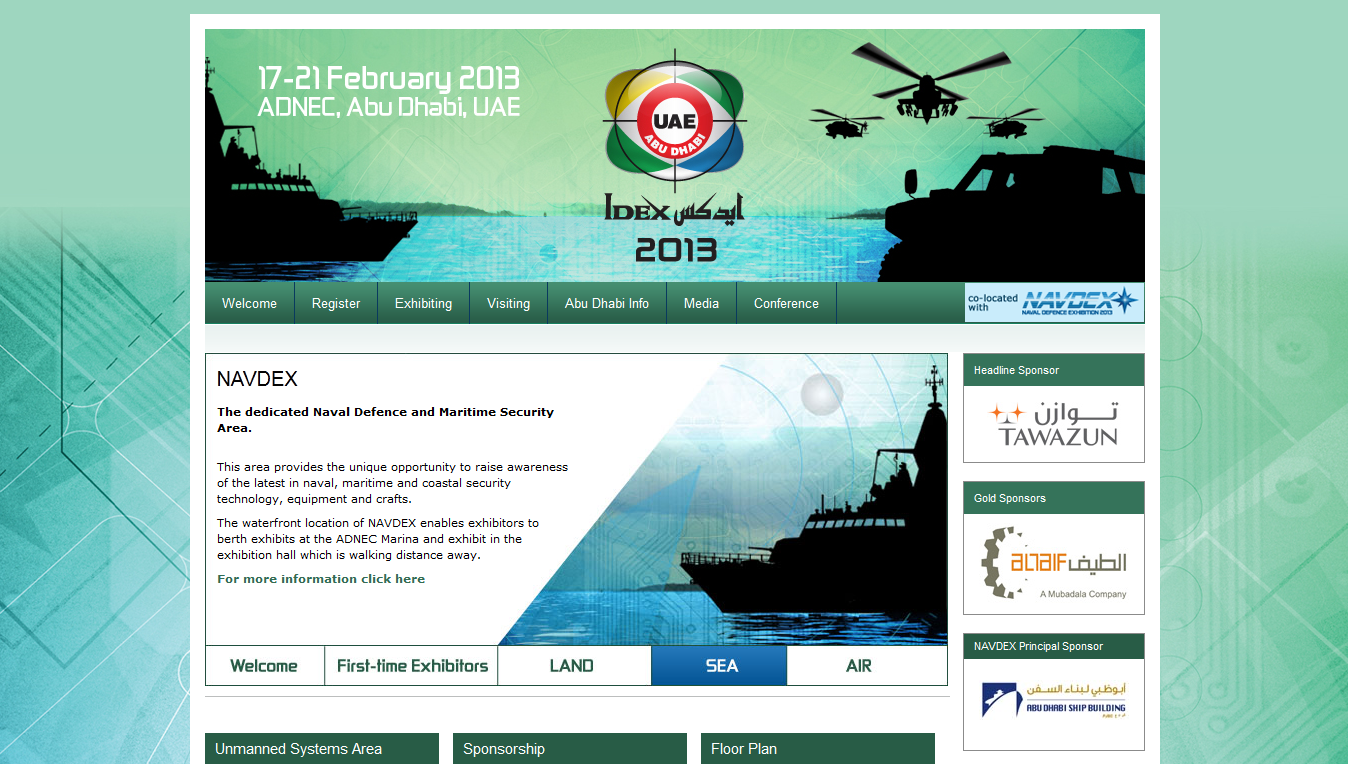Image resolution: width=1348 pixels, height=764 pixels.
Task: Go to the Conference menu
Action: pos(786,303)
